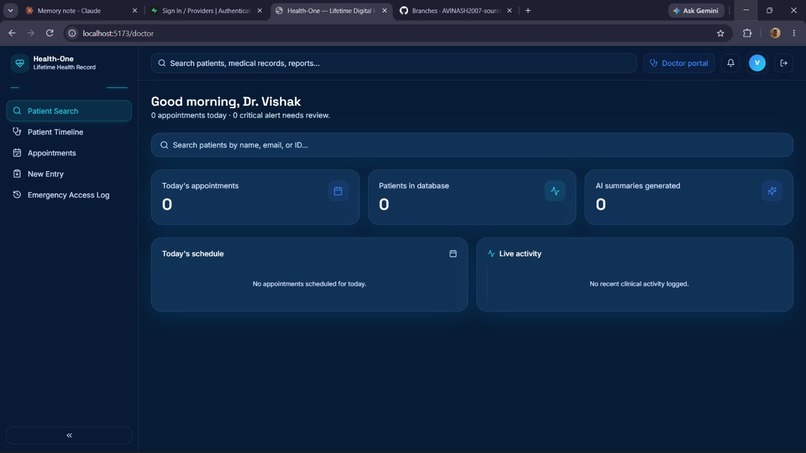Open New Entry in the sidebar

69,174
